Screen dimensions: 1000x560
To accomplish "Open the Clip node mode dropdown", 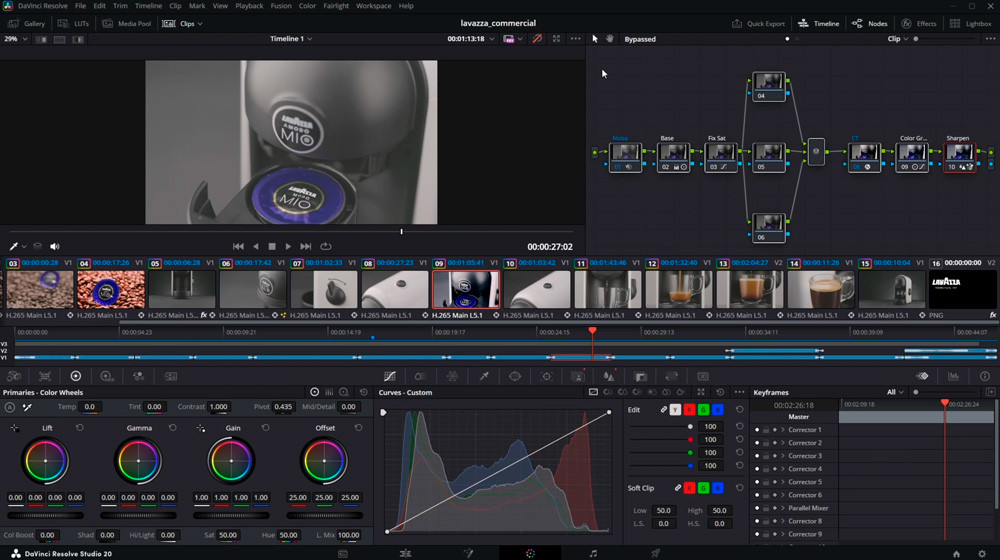I will [898, 39].
